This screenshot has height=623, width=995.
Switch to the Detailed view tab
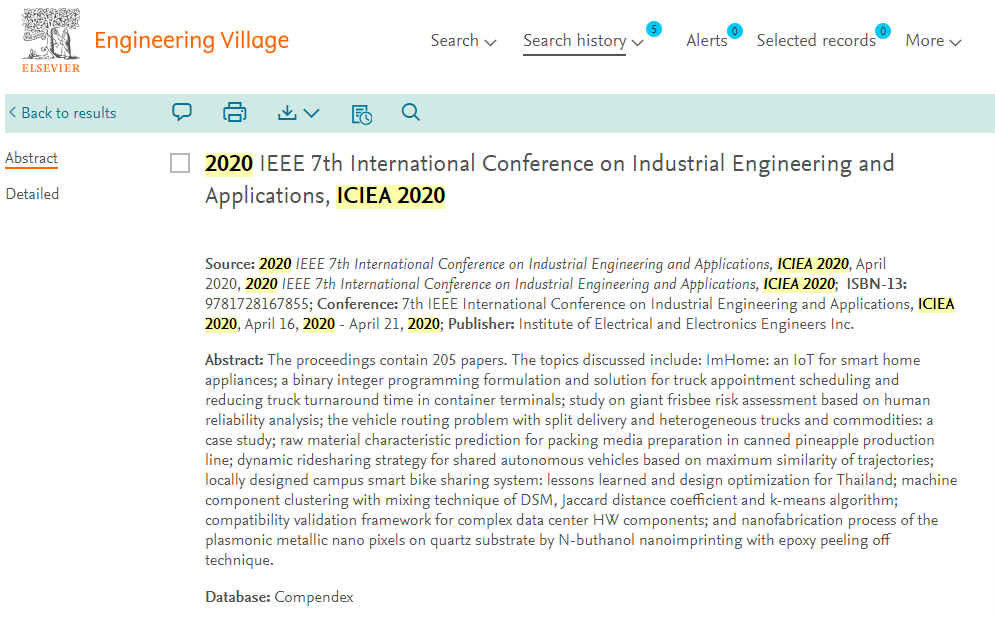pos(32,194)
